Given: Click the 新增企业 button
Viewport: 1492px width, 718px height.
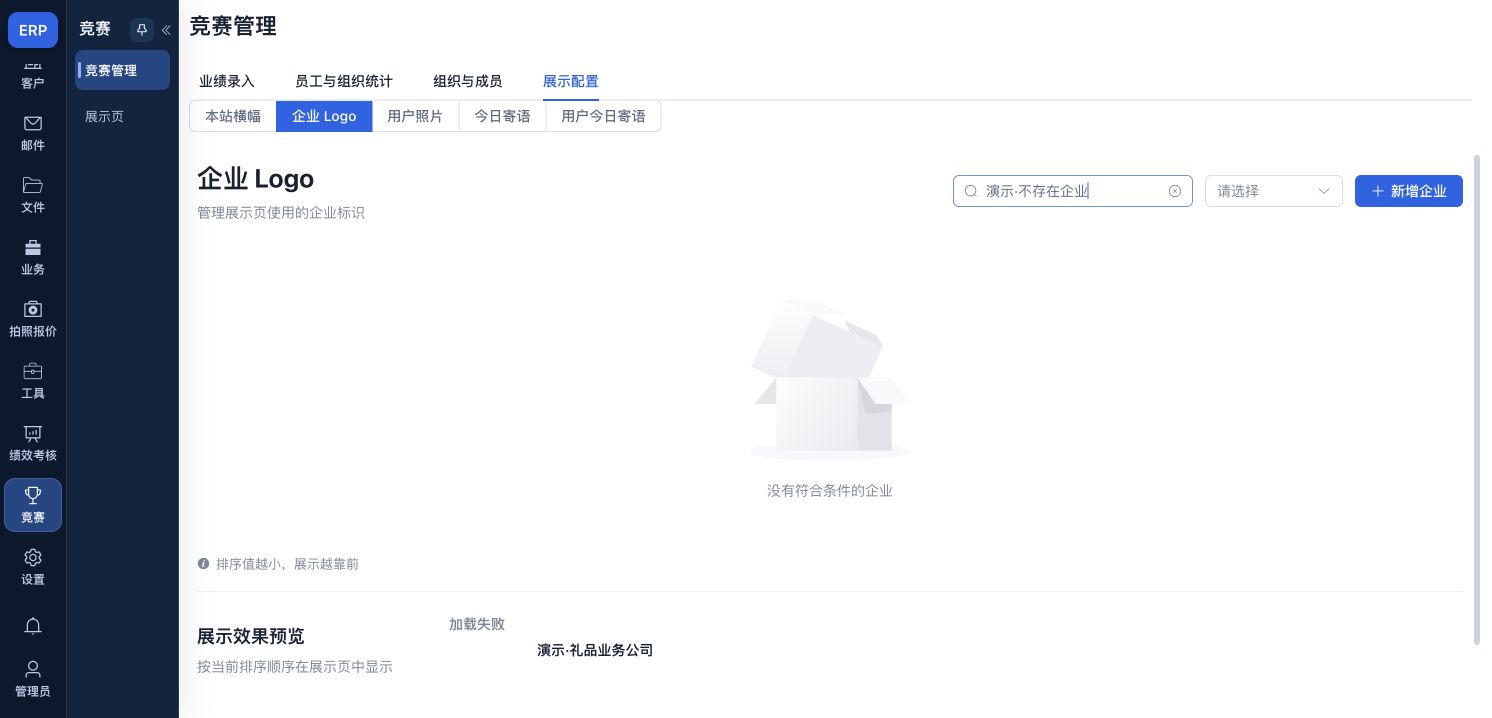Looking at the screenshot, I should coord(1409,191).
